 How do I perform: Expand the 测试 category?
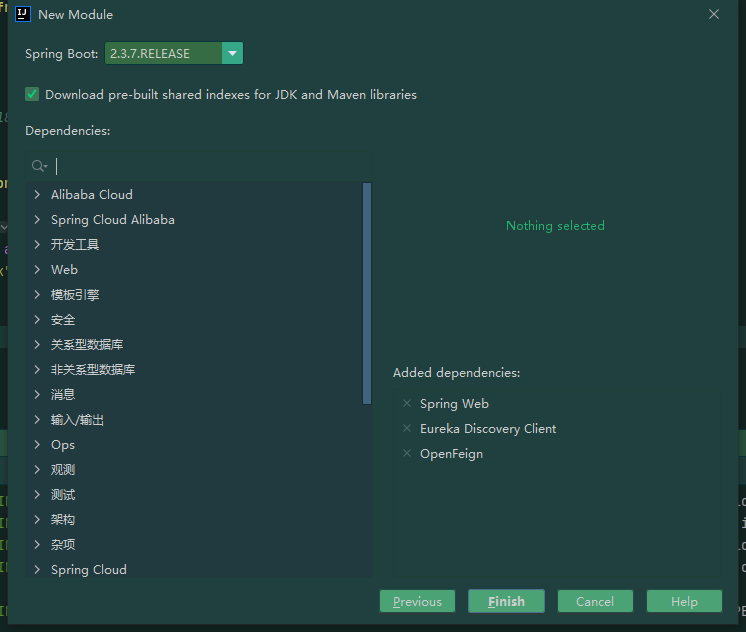(37, 494)
